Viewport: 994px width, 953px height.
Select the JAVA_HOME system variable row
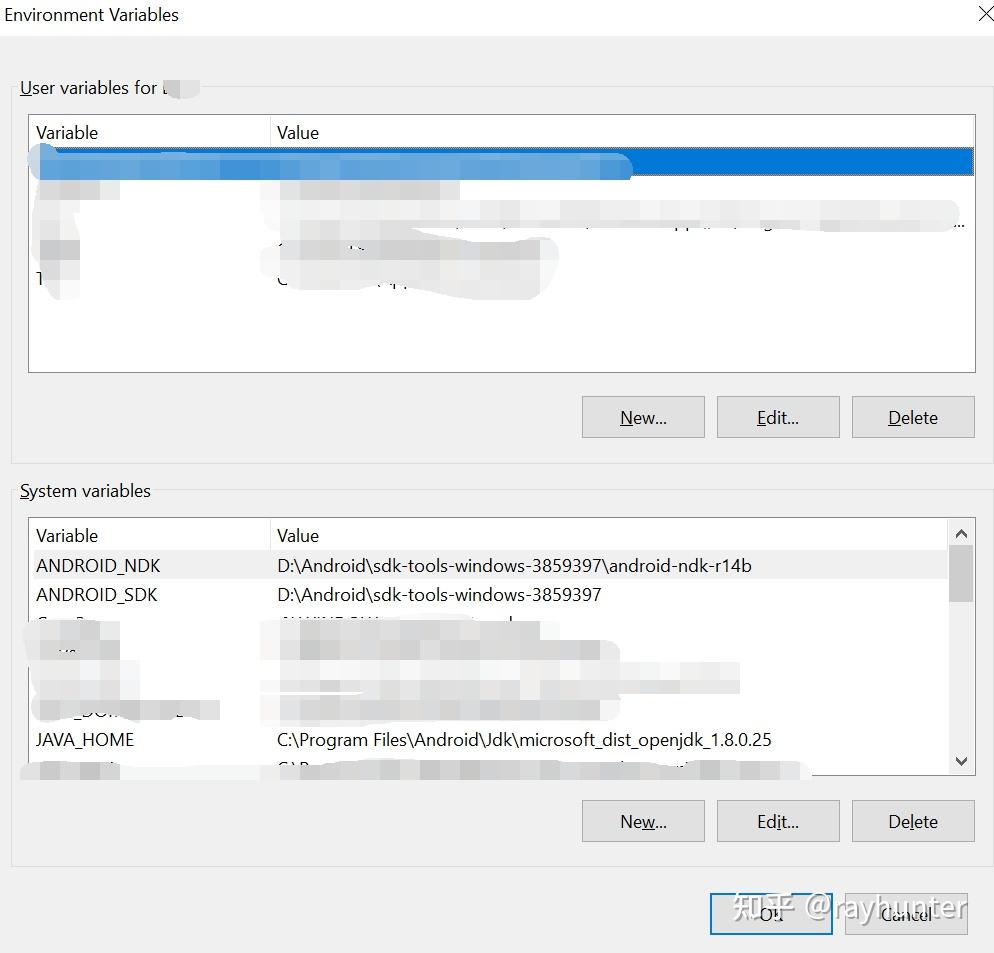click(400, 740)
